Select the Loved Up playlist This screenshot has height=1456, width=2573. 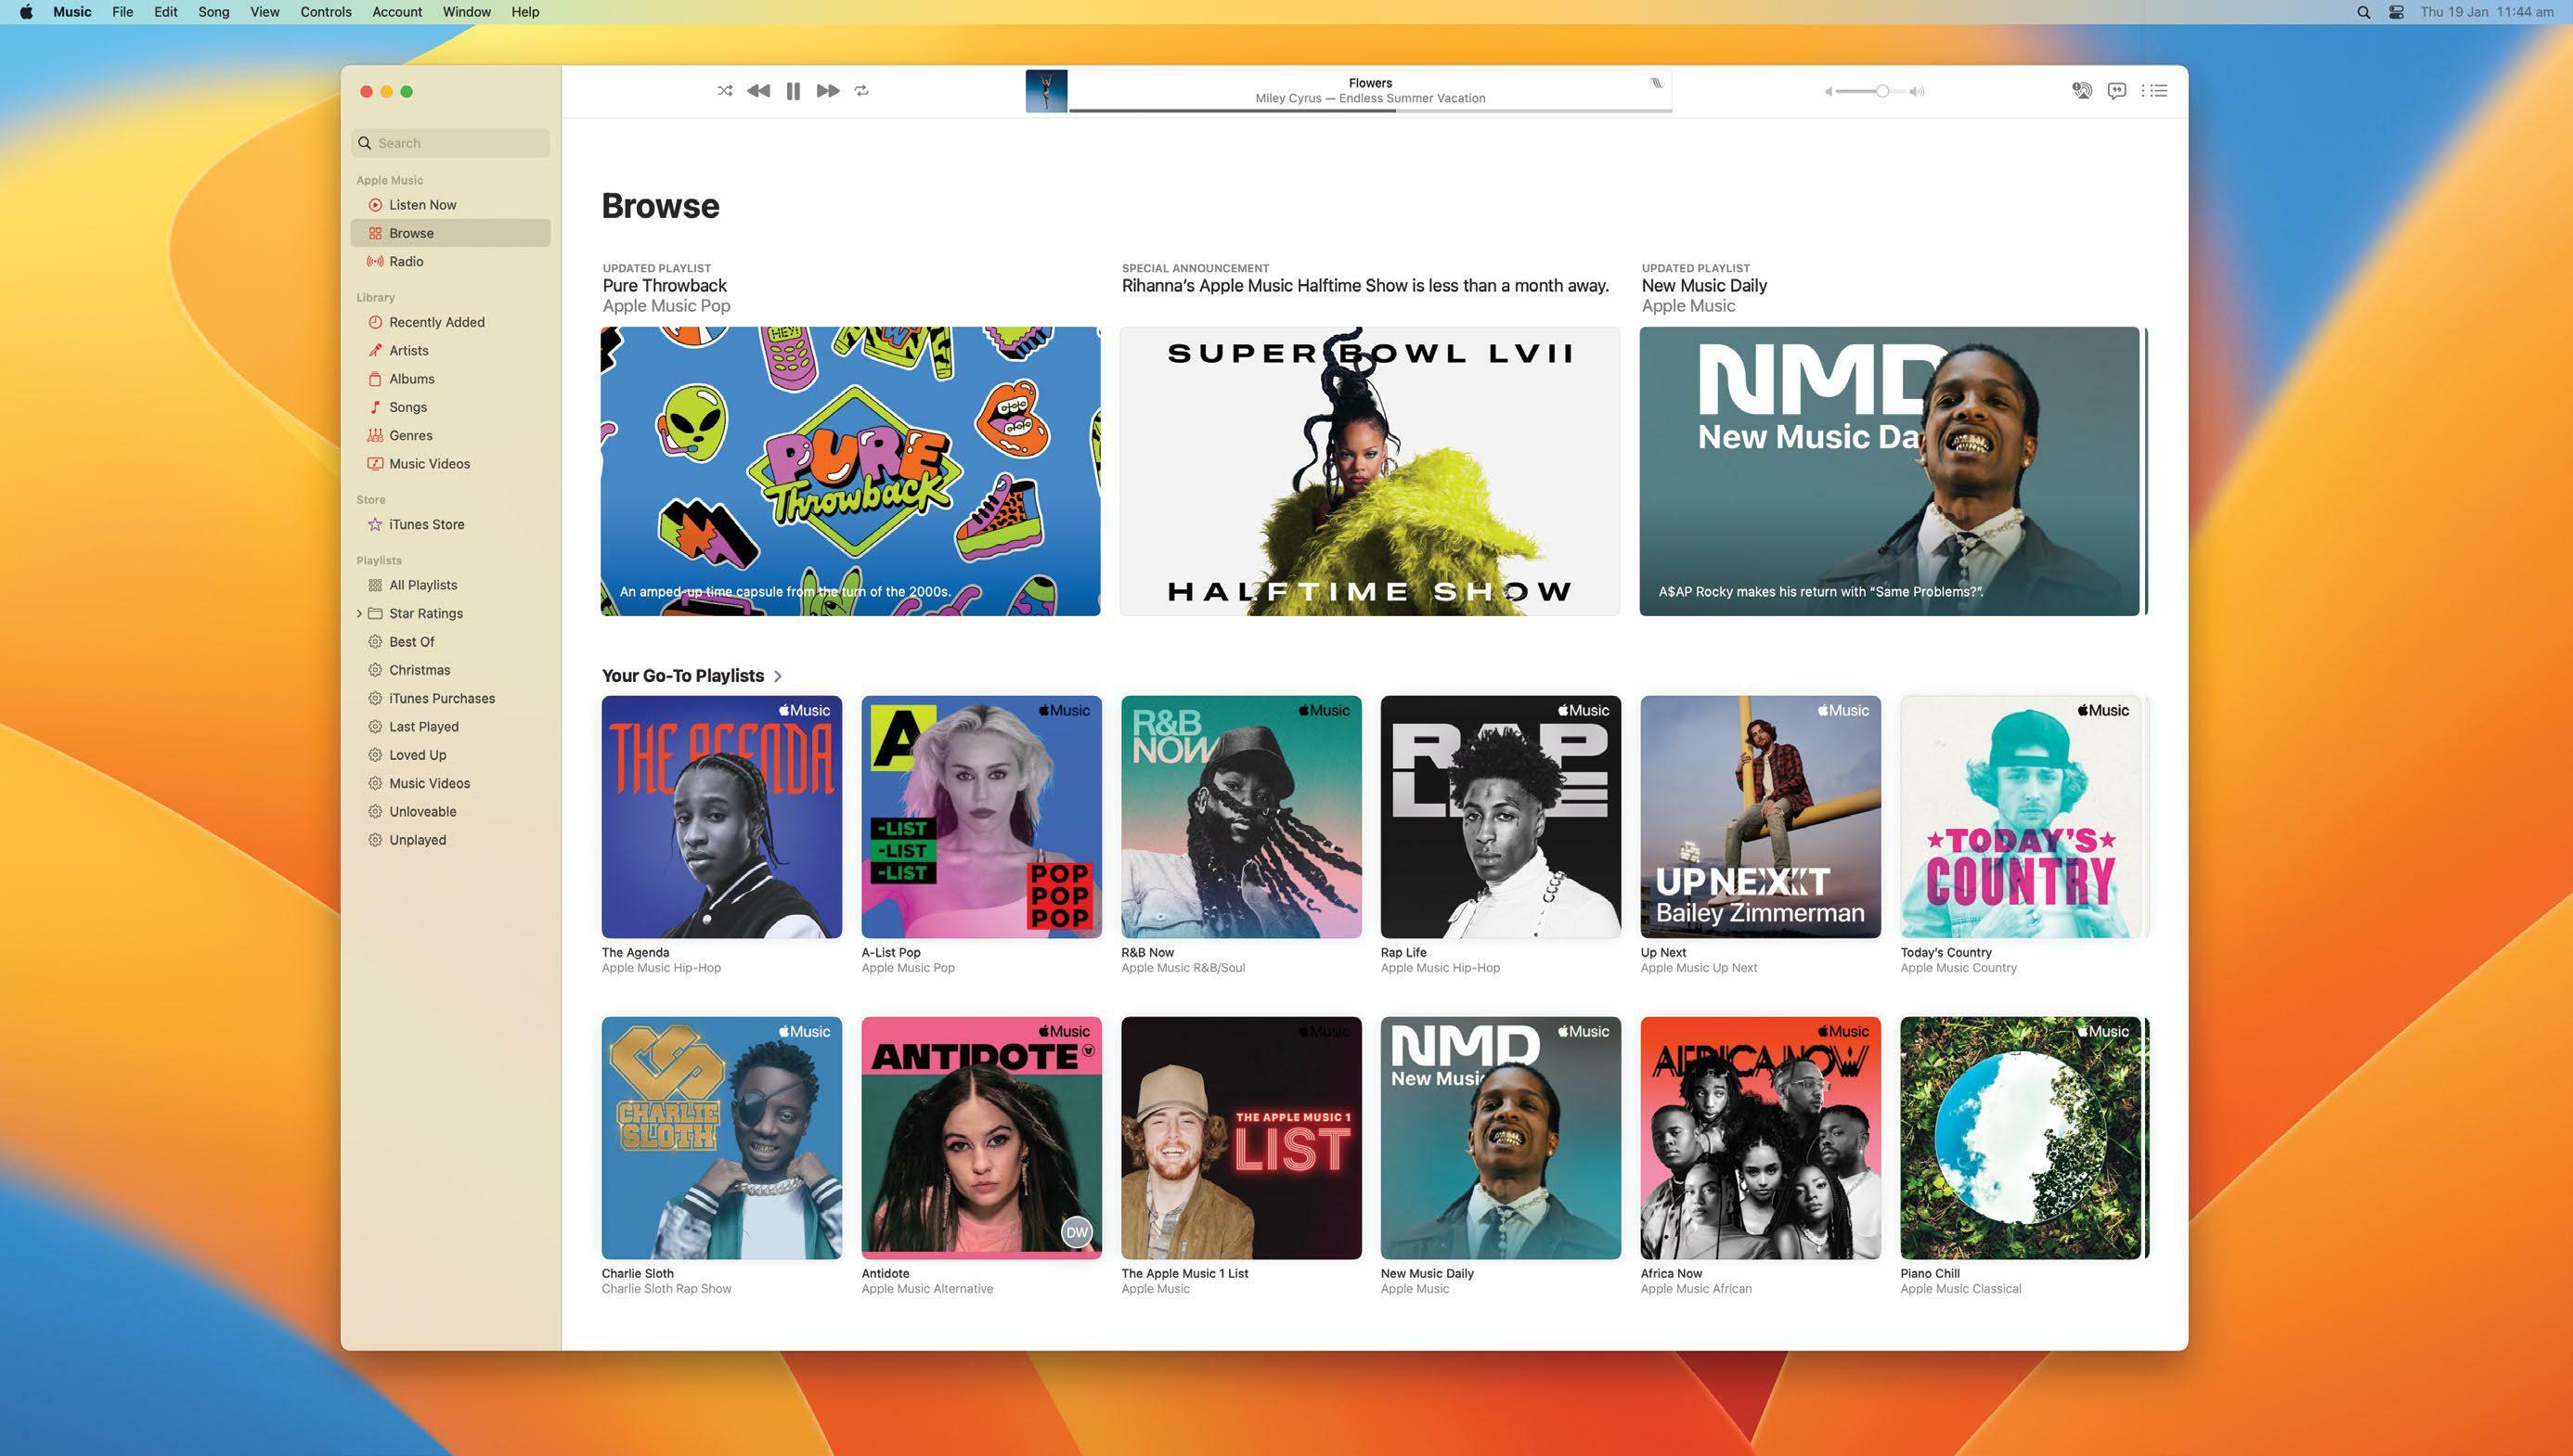(x=450, y=755)
